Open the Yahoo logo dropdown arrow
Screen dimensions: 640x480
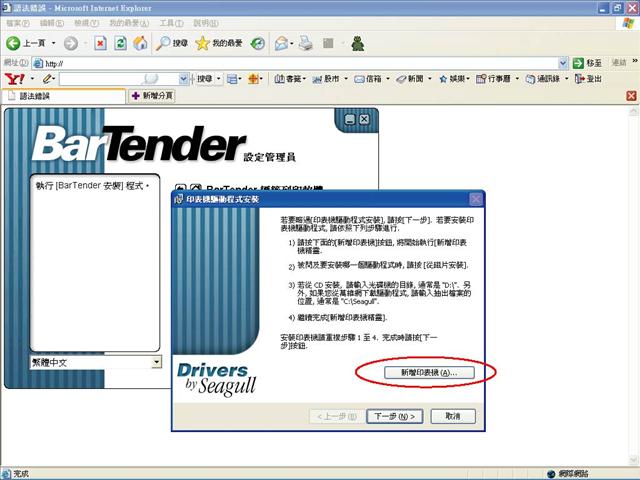(x=32, y=79)
